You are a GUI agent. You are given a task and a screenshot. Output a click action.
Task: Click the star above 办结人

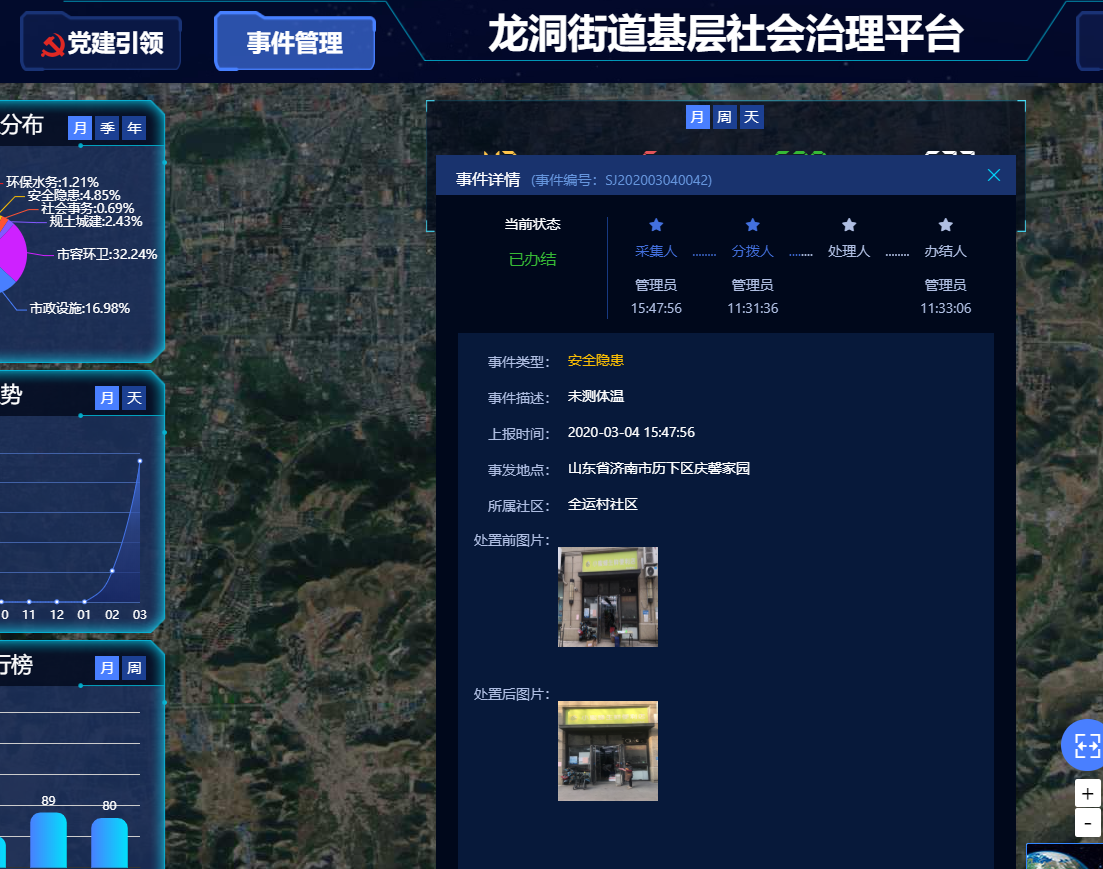click(945, 225)
